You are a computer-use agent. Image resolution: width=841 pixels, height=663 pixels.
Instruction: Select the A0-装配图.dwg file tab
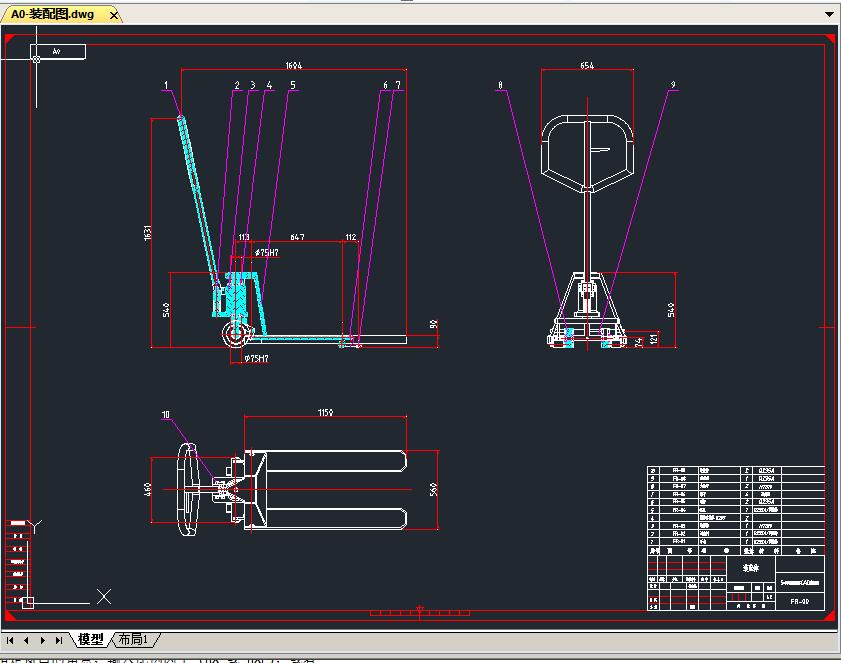pyautogui.click(x=56, y=15)
